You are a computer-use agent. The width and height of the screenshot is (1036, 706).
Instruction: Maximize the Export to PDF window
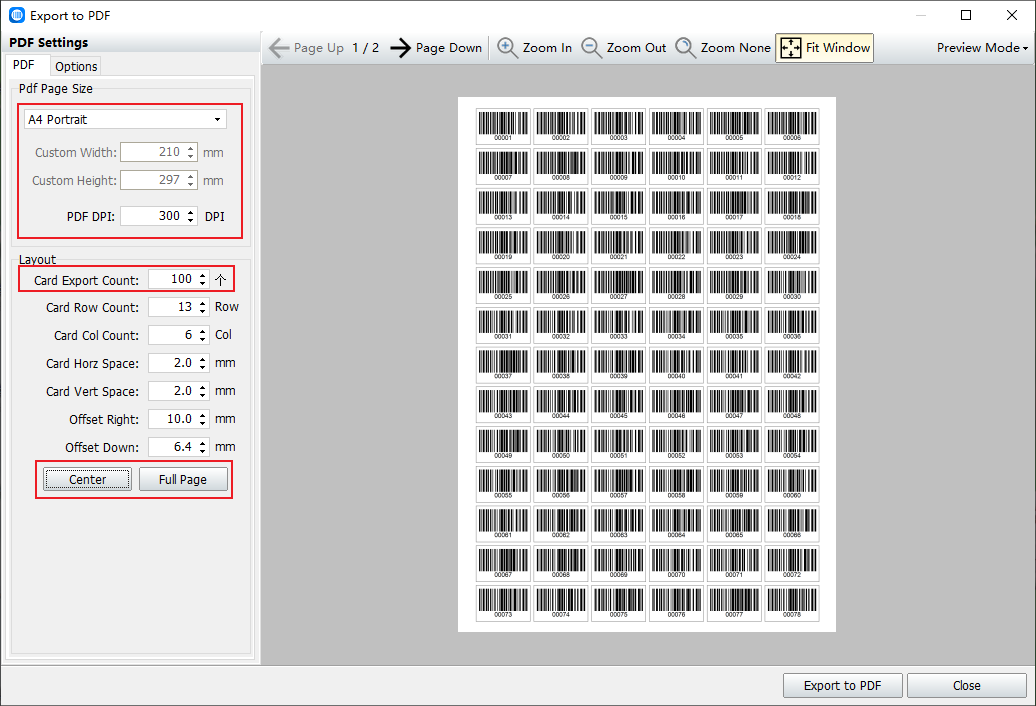(966, 15)
